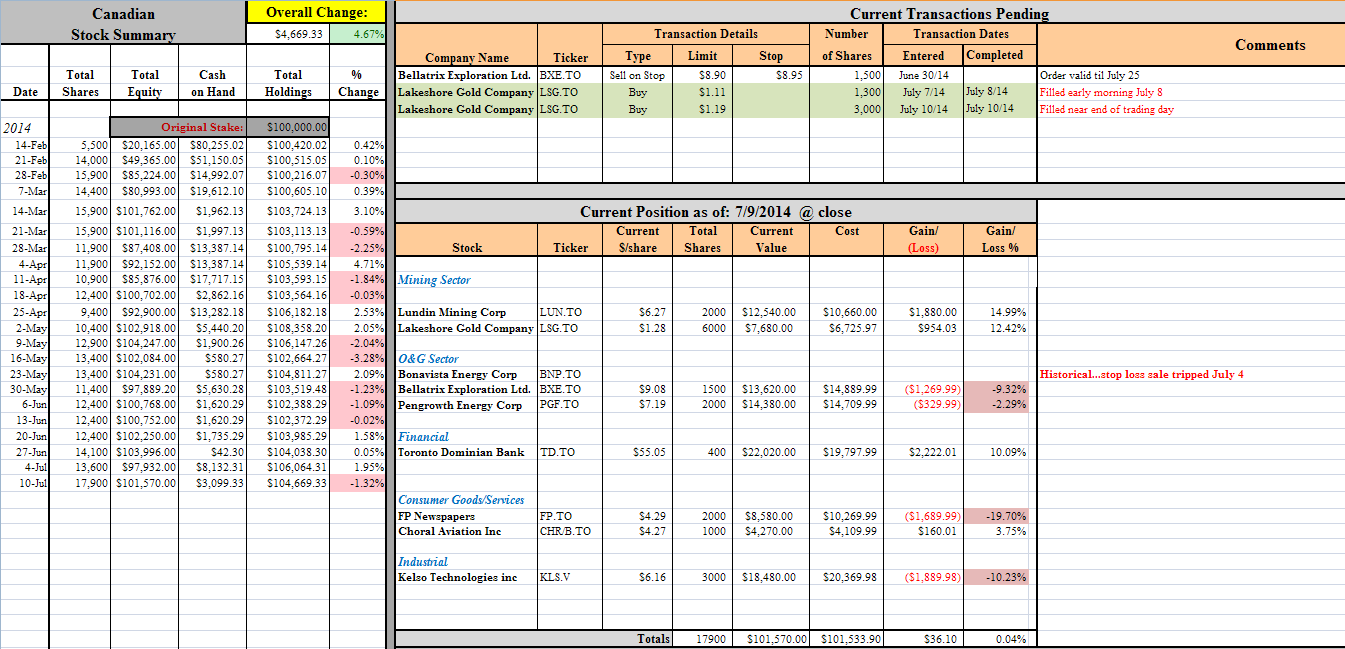Click the Sell on Stop type cell
The width and height of the screenshot is (1345, 649).
[637, 75]
